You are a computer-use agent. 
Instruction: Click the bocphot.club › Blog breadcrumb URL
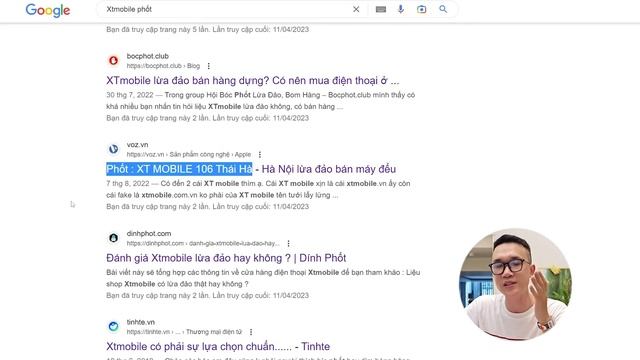tap(163, 66)
